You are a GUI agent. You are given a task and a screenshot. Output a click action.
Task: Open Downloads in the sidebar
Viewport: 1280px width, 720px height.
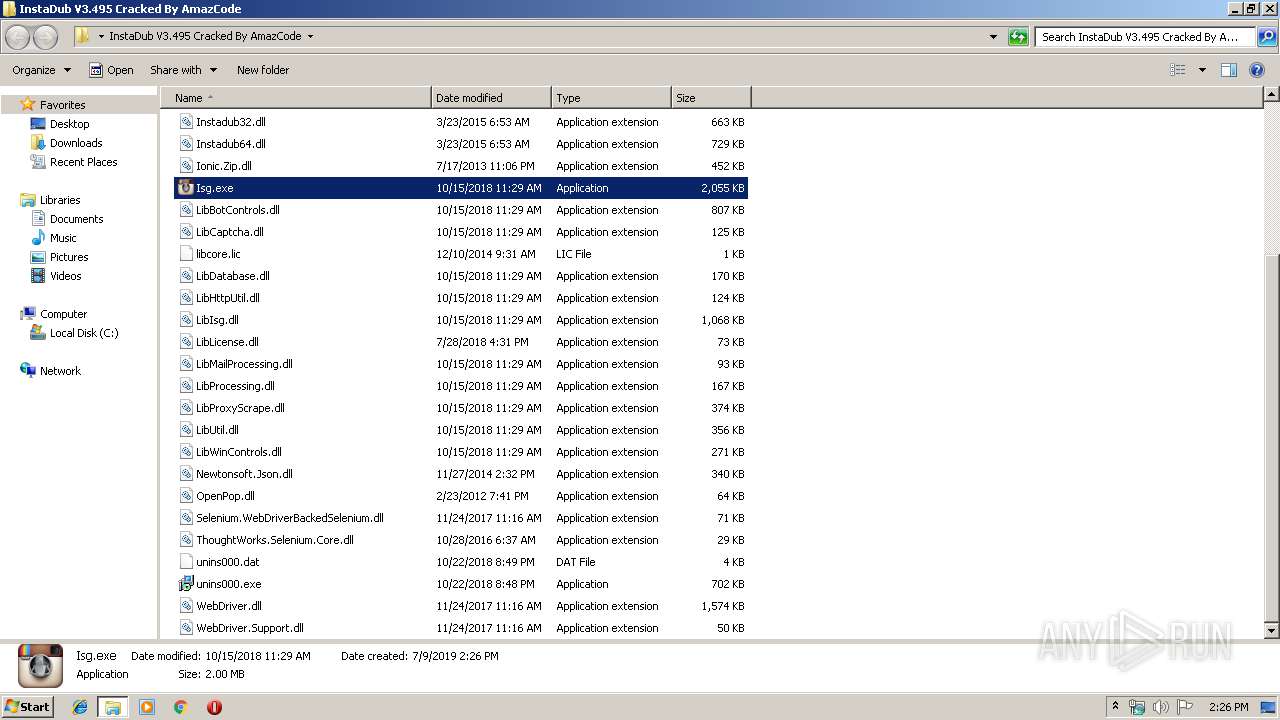point(66,143)
